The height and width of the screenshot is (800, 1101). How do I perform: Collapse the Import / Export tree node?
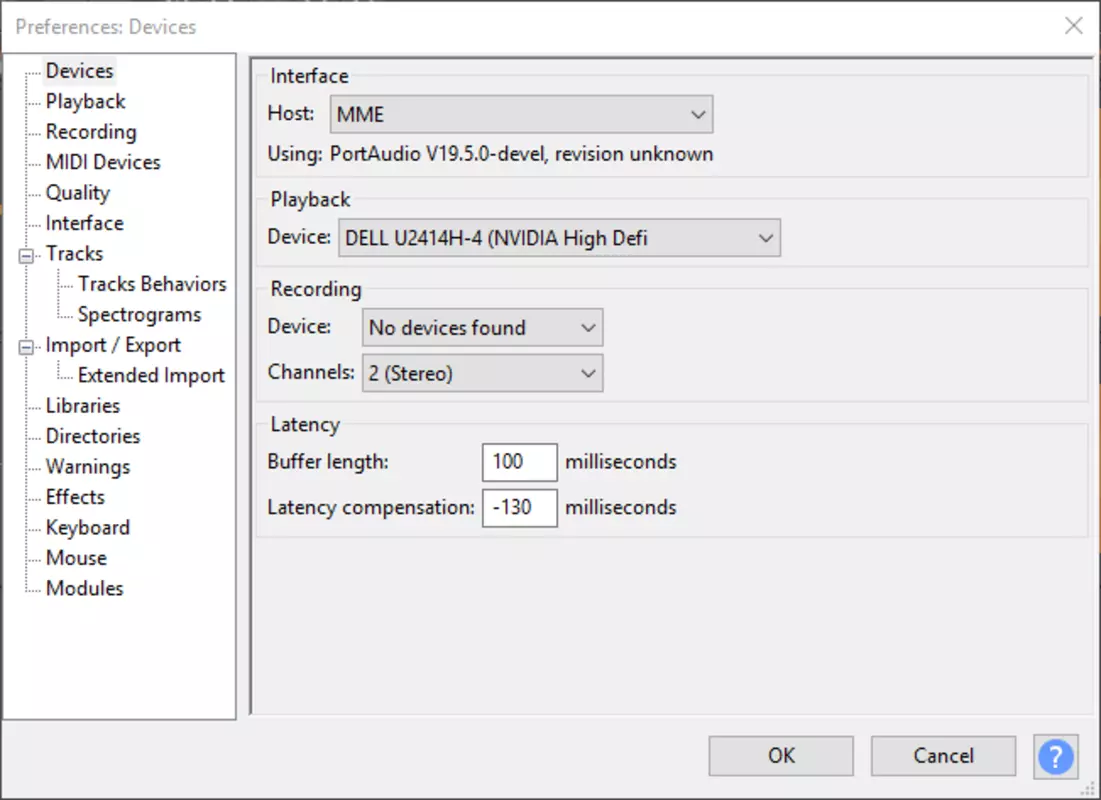[26, 347]
